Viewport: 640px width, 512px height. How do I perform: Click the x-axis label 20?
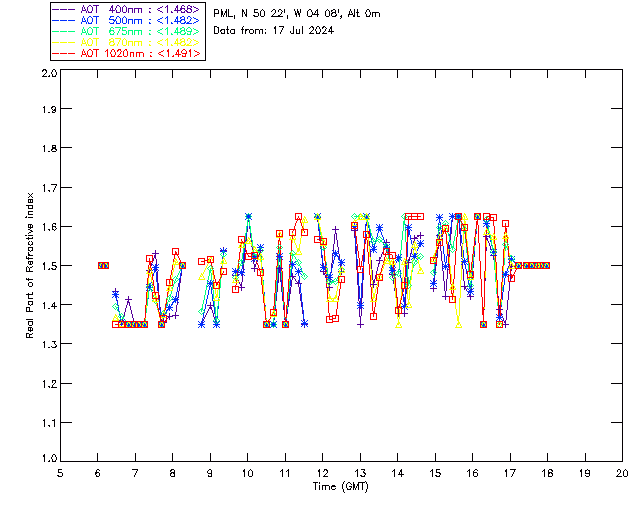tap(622, 473)
